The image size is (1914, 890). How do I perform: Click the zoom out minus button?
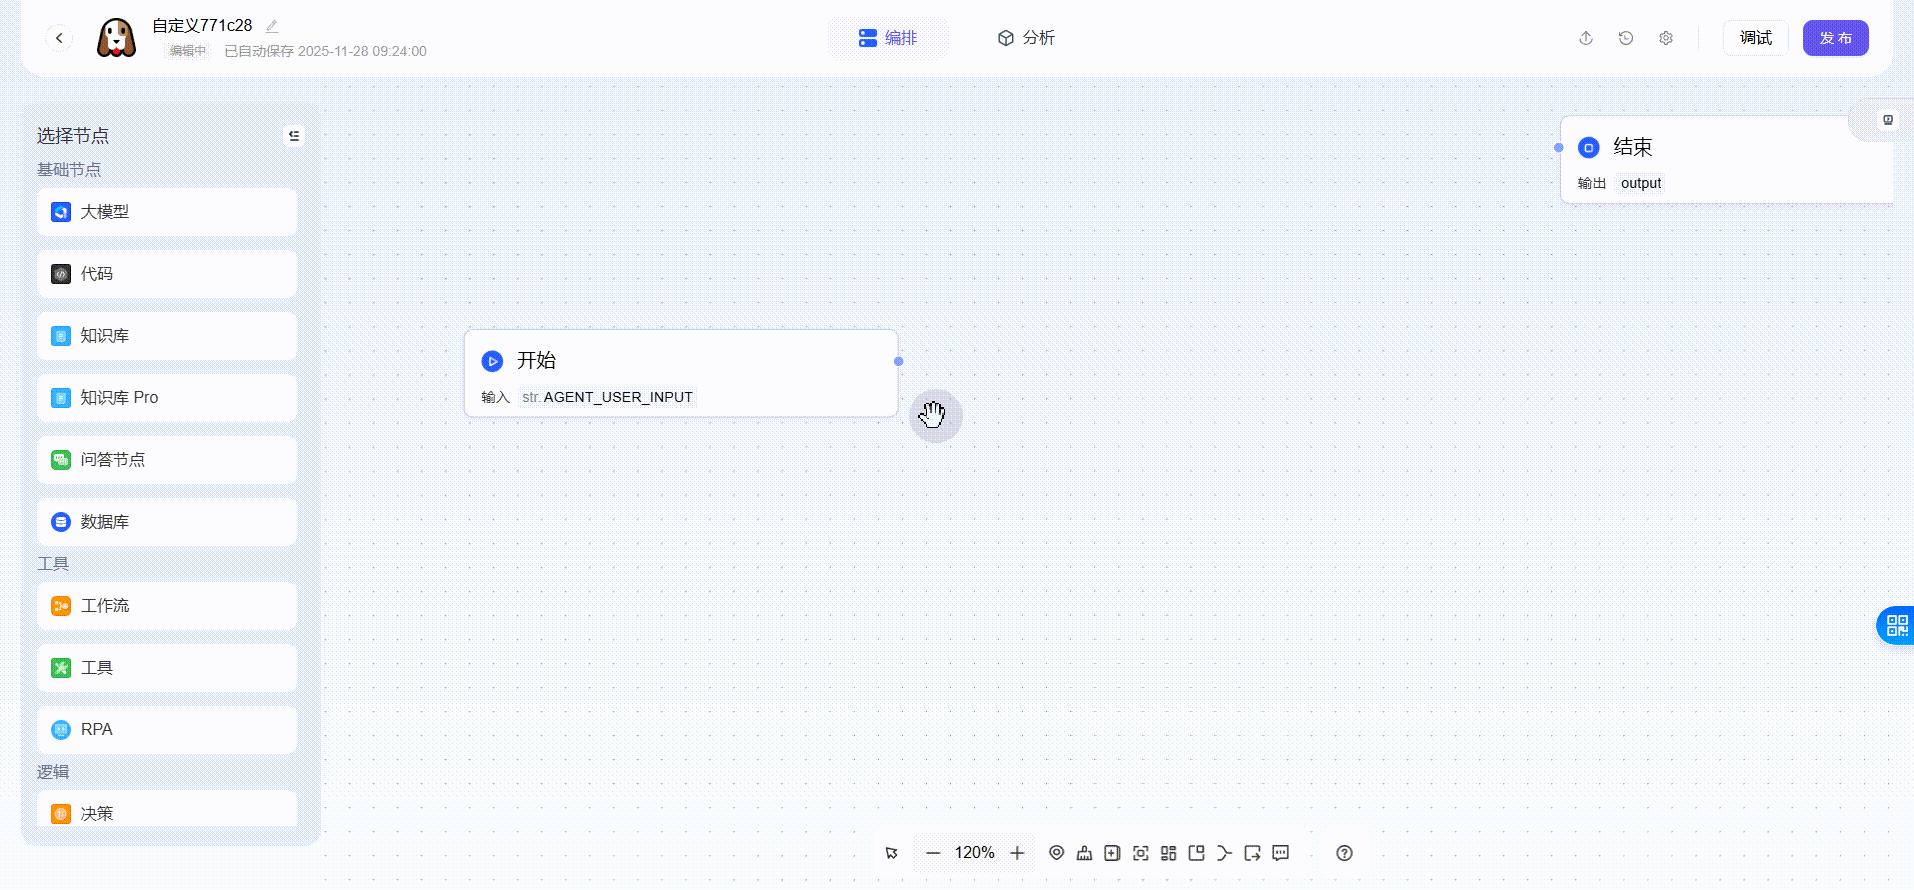[933, 853]
